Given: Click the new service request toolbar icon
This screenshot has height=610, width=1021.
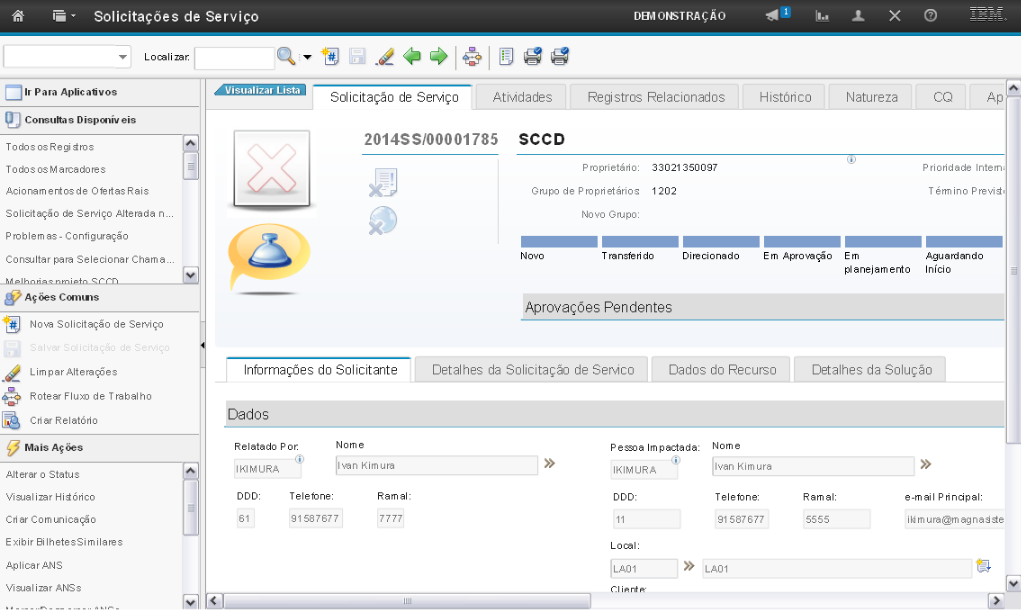Looking at the screenshot, I should click(x=331, y=57).
